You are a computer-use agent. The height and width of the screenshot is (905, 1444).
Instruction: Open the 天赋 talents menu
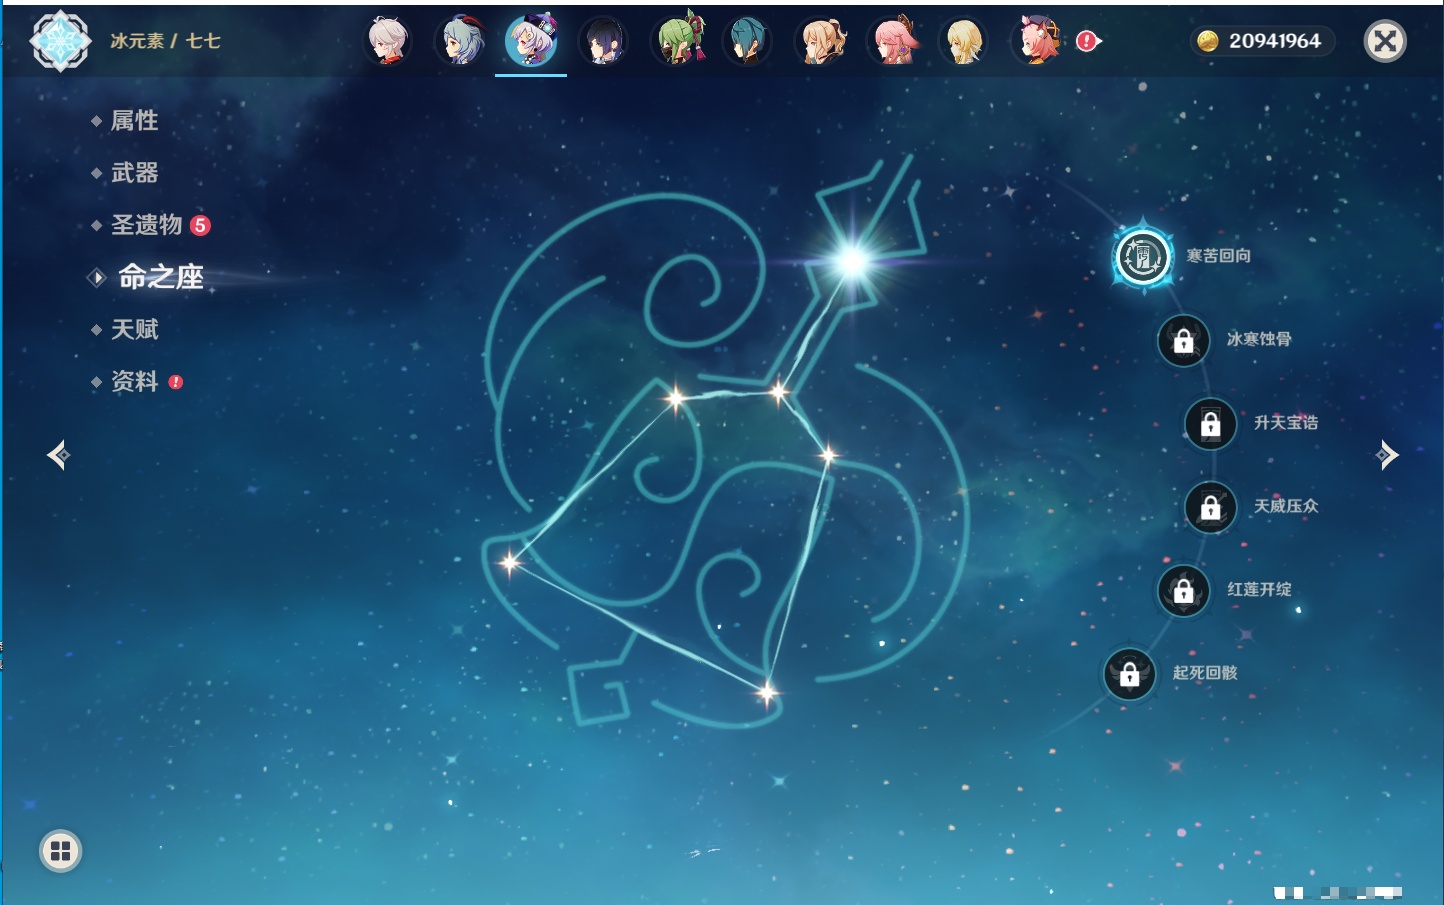tap(134, 329)
